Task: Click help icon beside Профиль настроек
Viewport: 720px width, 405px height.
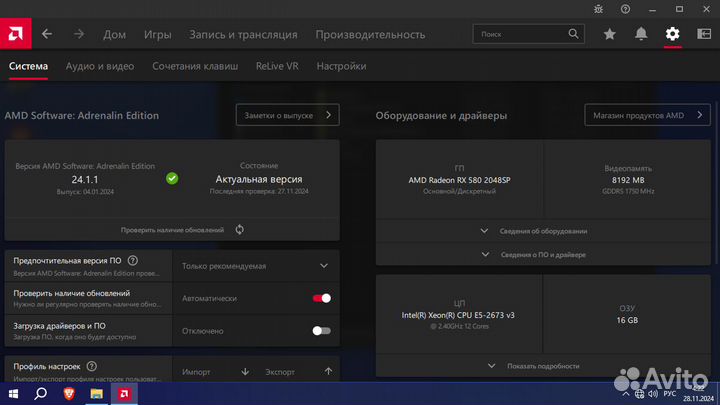Action: tap(92, 366)
